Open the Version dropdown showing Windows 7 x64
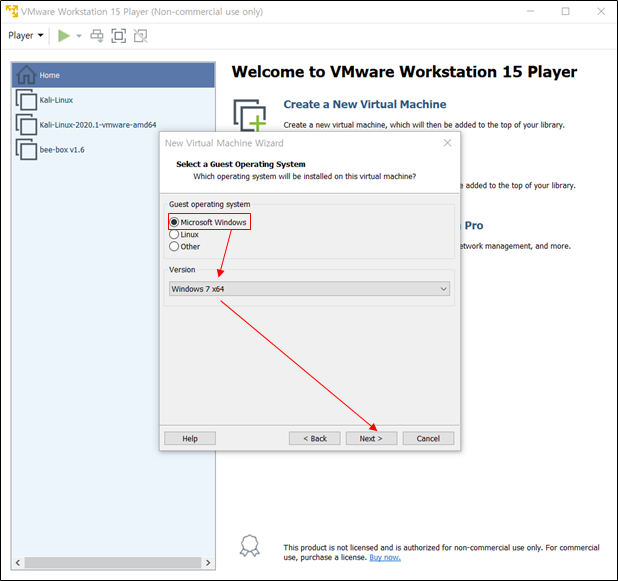 point(309,289)
